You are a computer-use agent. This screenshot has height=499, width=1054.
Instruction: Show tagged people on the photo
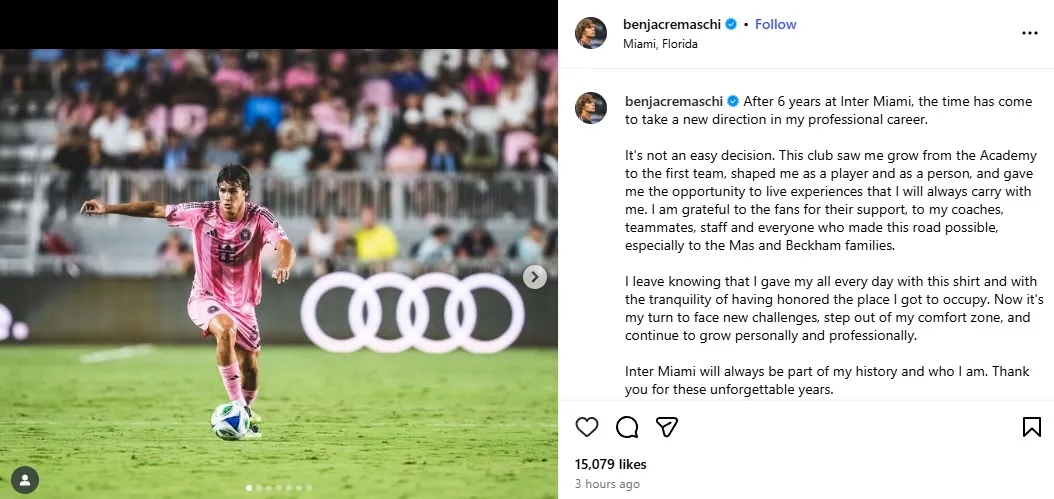click(24, 480)
